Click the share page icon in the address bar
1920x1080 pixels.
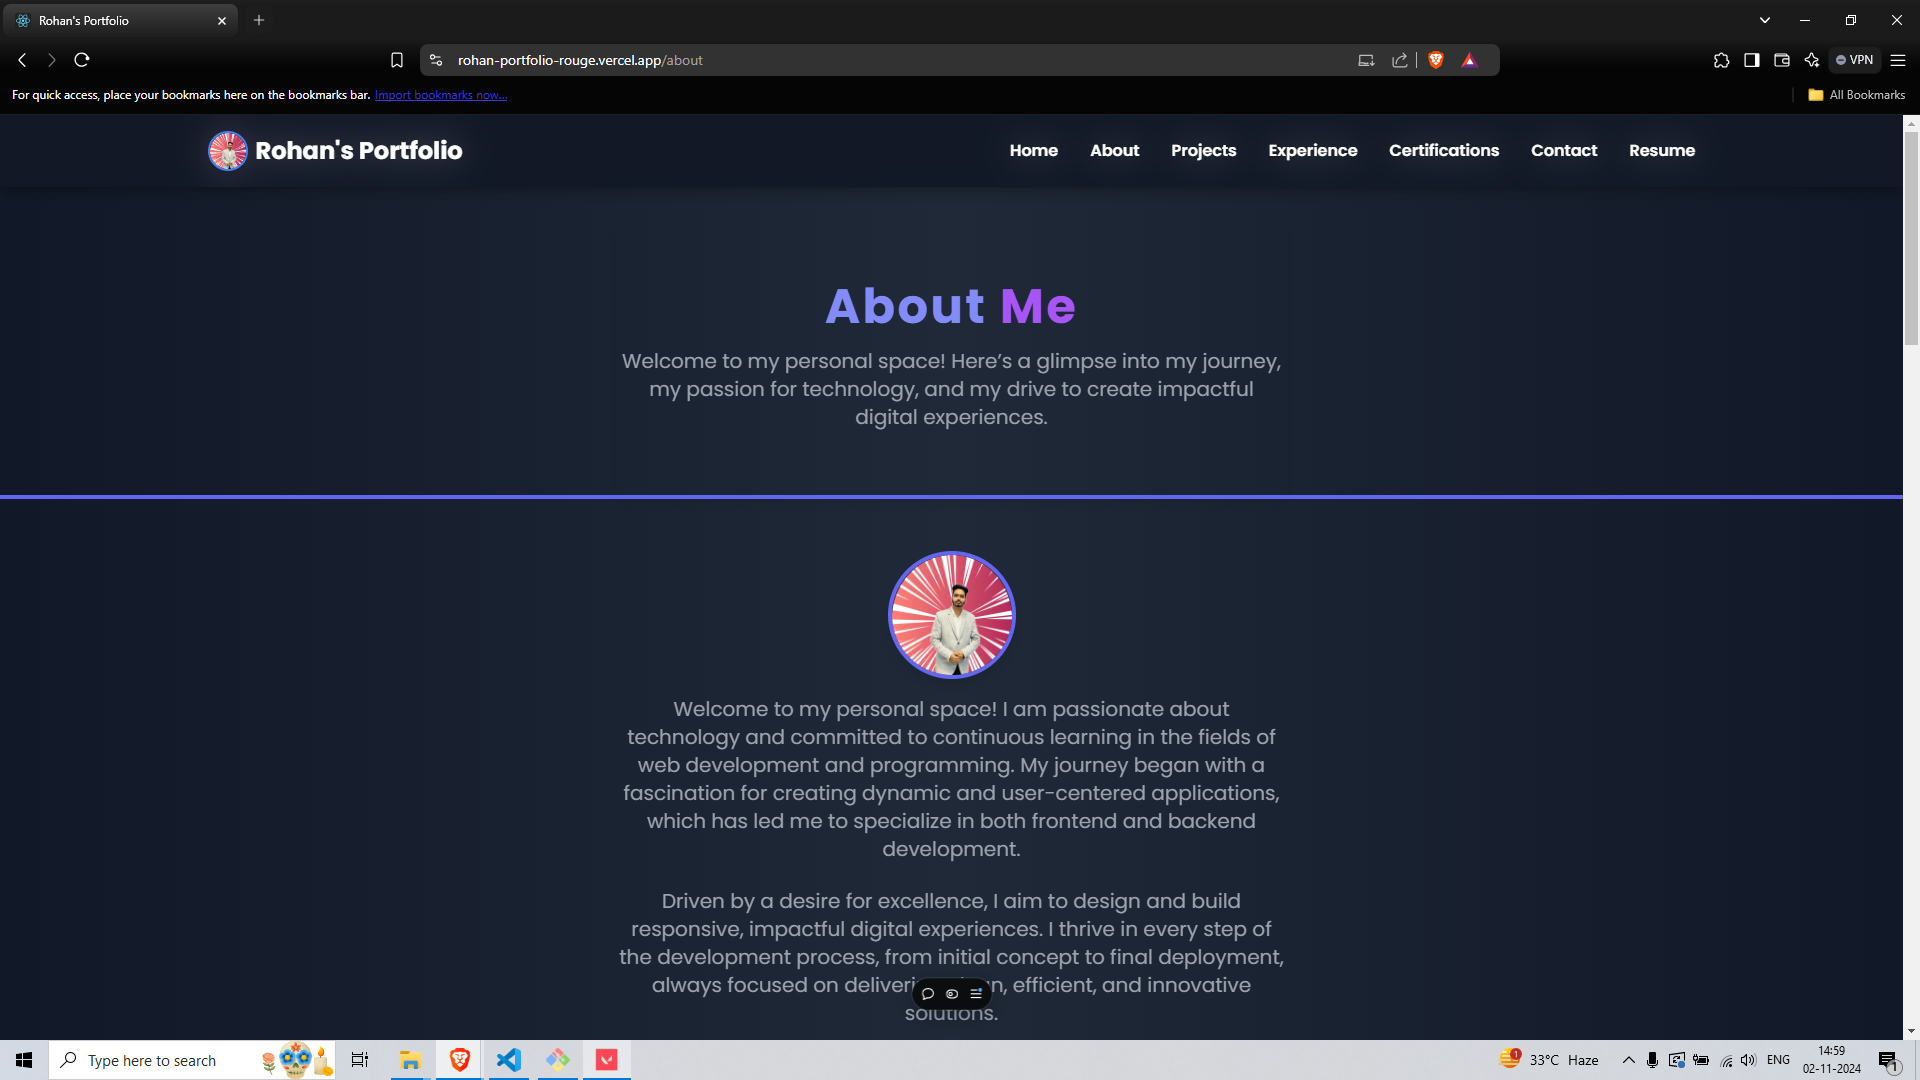[x=1399, y=60]
